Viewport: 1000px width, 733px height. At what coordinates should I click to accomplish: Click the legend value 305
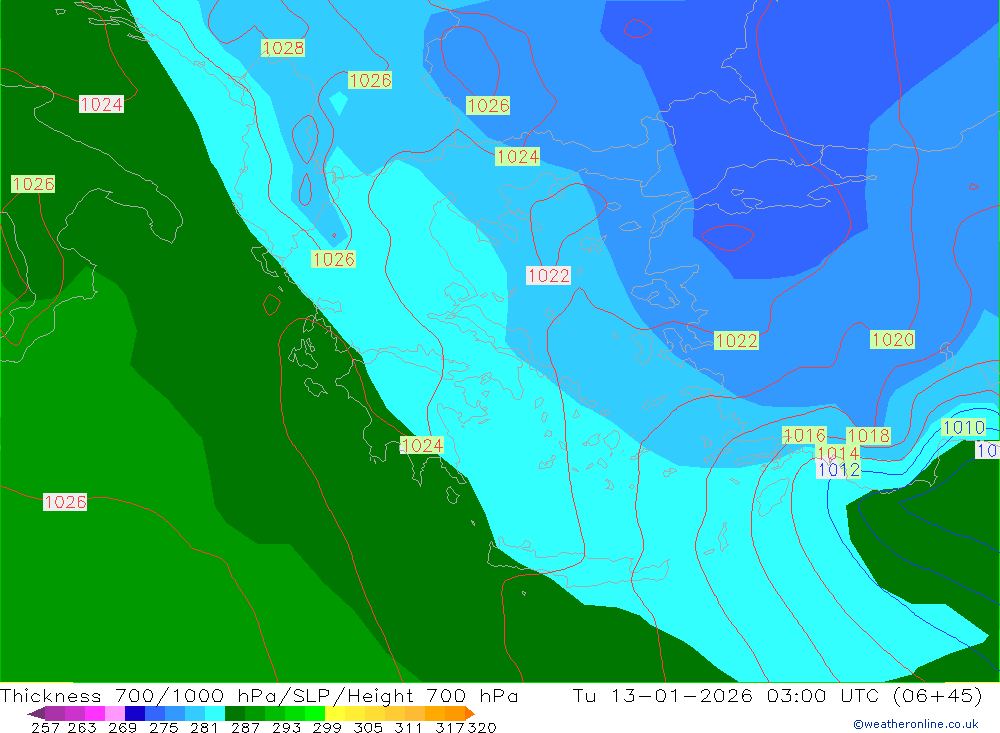pyautogui.click(x=367, y=727)
